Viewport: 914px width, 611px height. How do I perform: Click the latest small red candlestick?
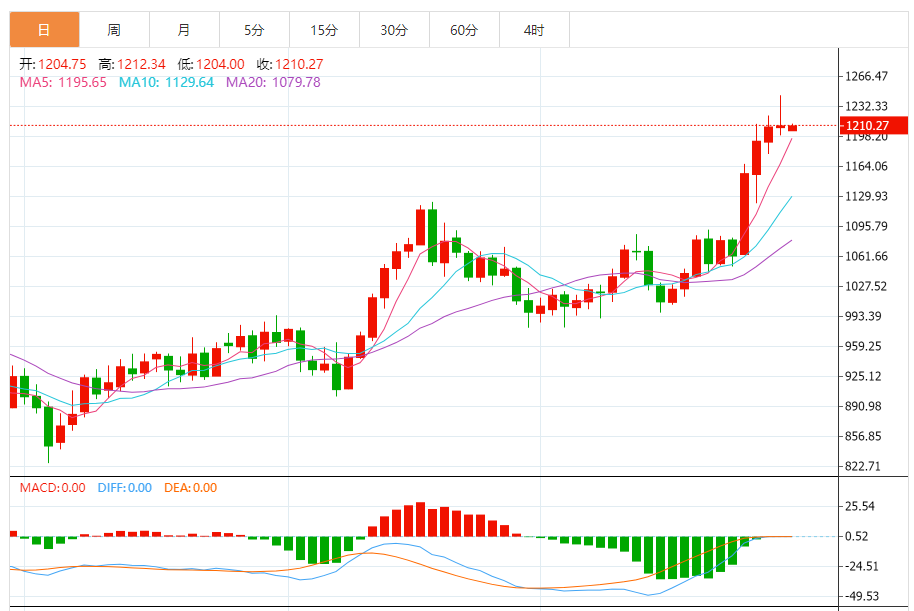(792, 128)
